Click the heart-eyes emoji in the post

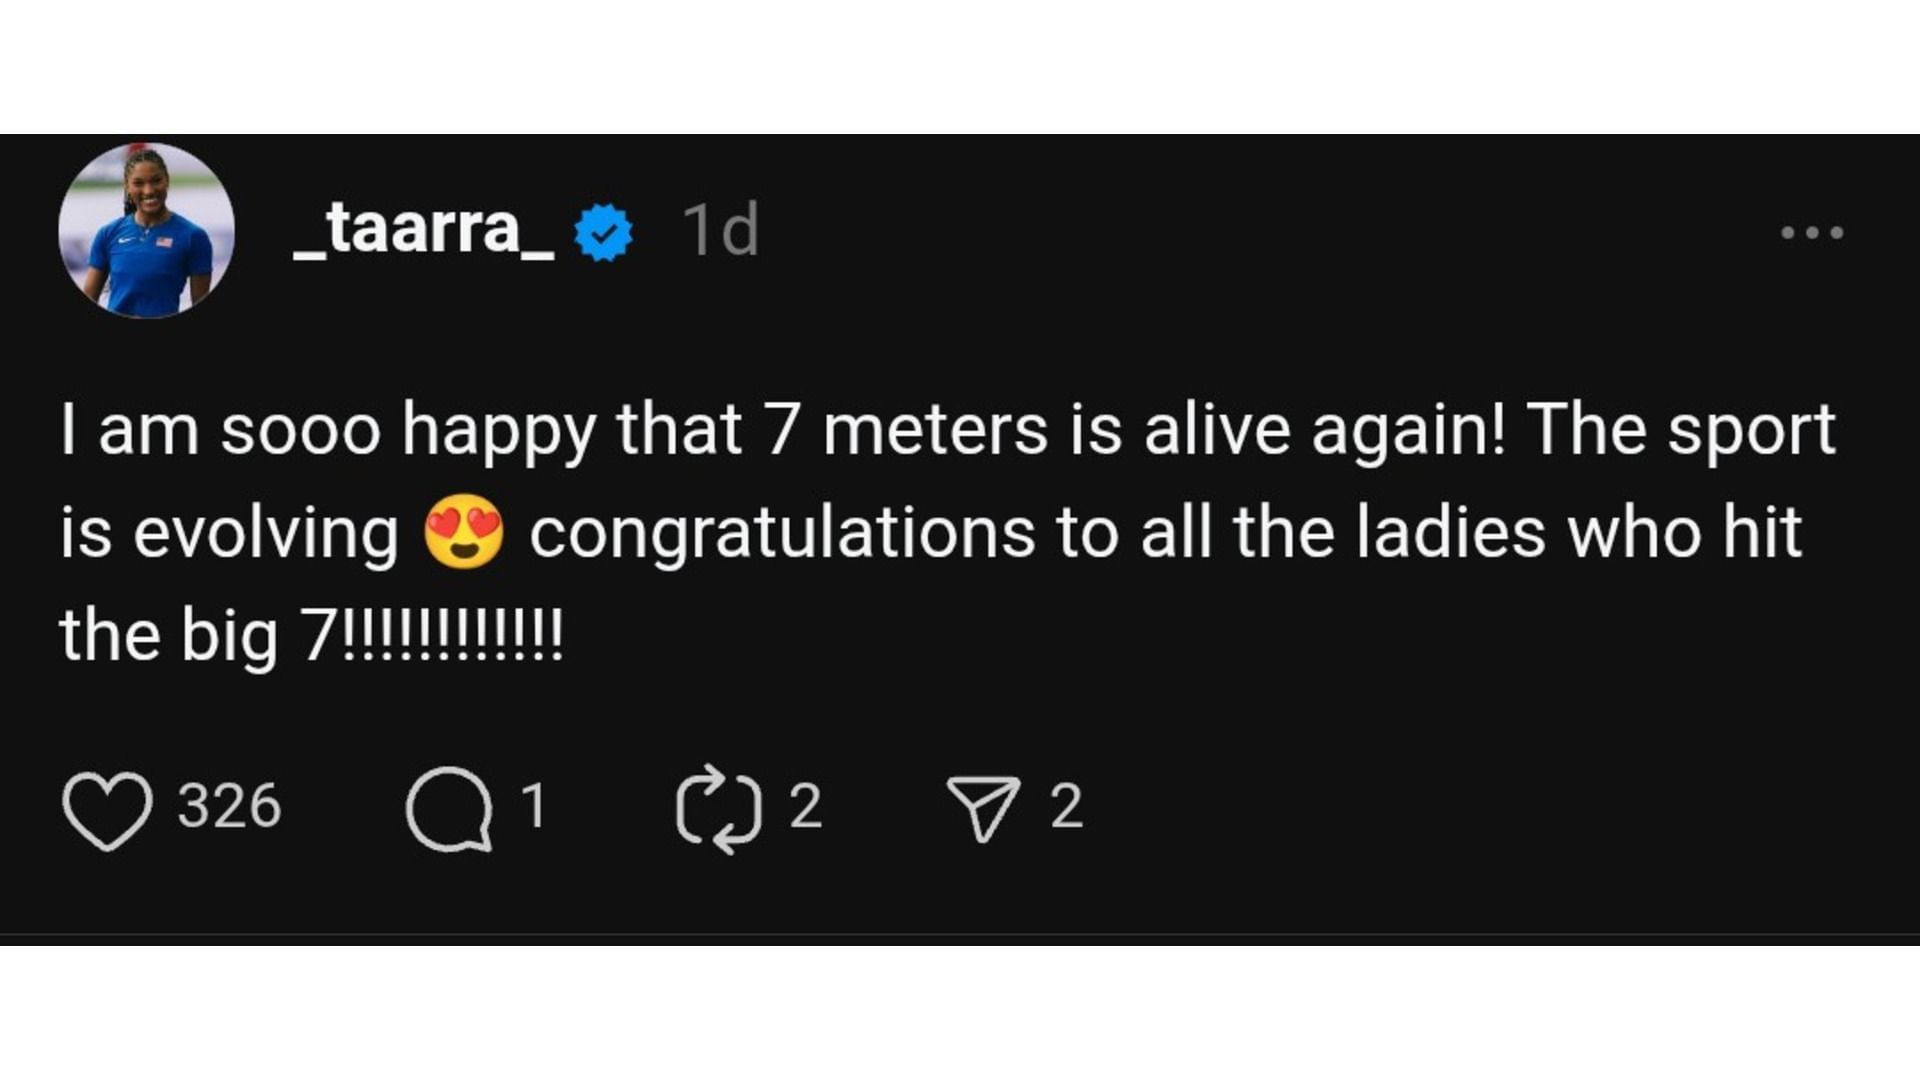point(463,532)
